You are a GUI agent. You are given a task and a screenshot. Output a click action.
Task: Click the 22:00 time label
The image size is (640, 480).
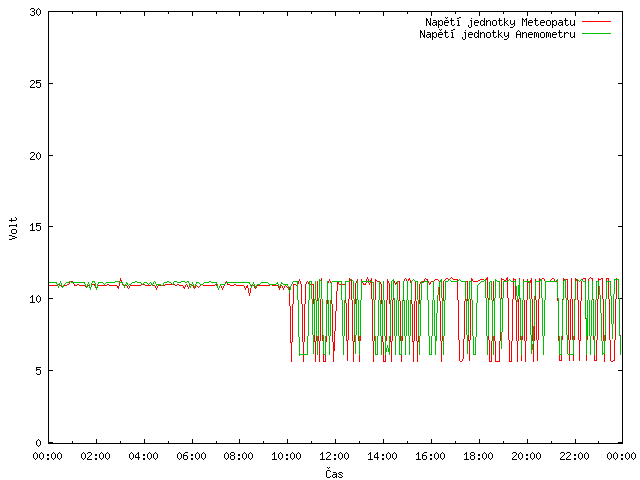tap(574, 456)
